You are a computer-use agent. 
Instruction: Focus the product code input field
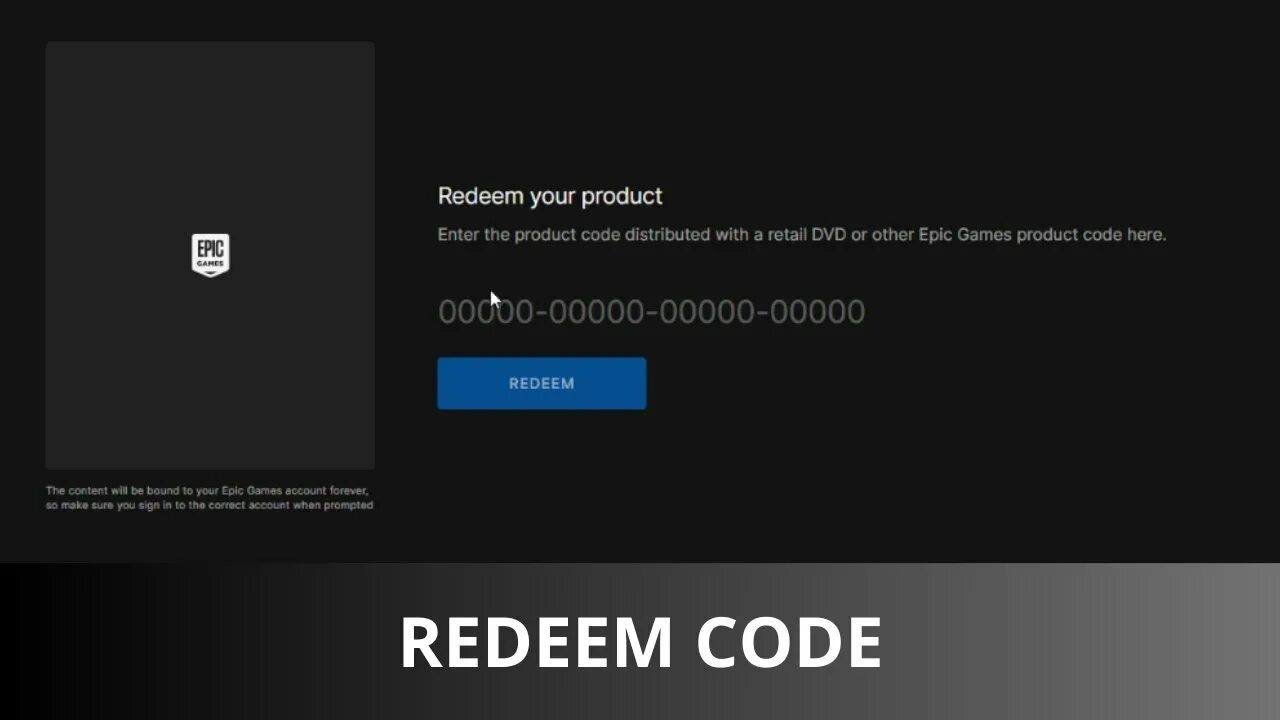point(651,312)
